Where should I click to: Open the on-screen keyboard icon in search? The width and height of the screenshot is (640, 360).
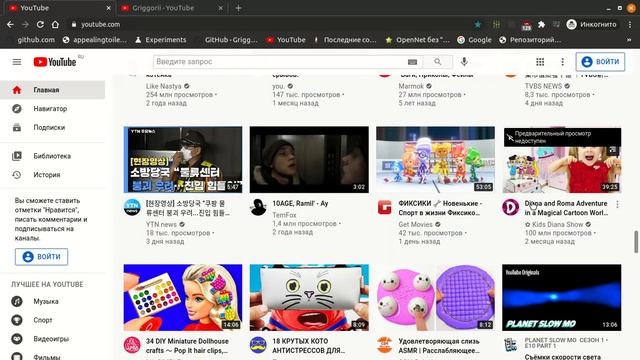point(412,62)
